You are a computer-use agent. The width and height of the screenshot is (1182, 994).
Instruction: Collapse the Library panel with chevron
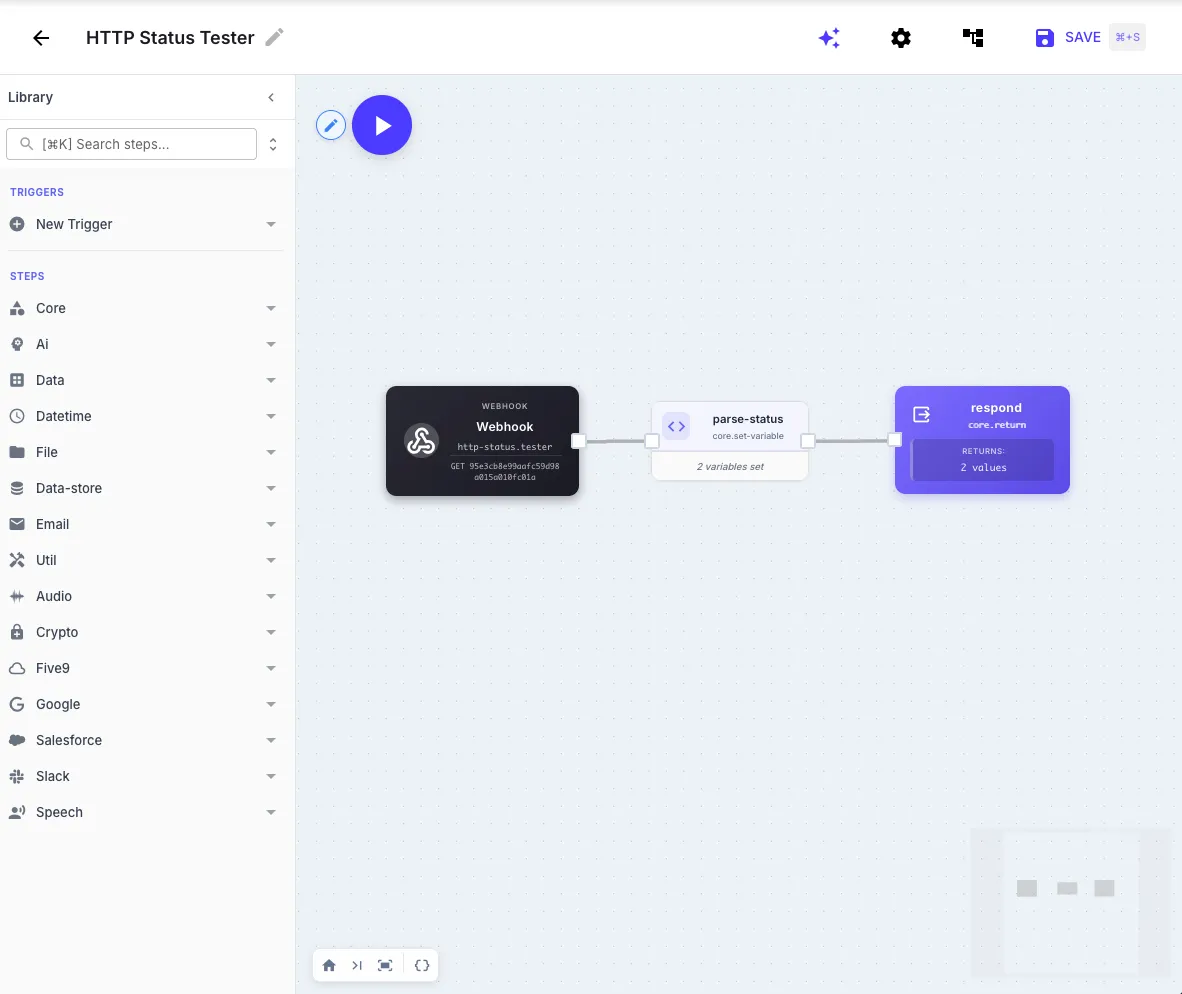click(x=271, y=97)
